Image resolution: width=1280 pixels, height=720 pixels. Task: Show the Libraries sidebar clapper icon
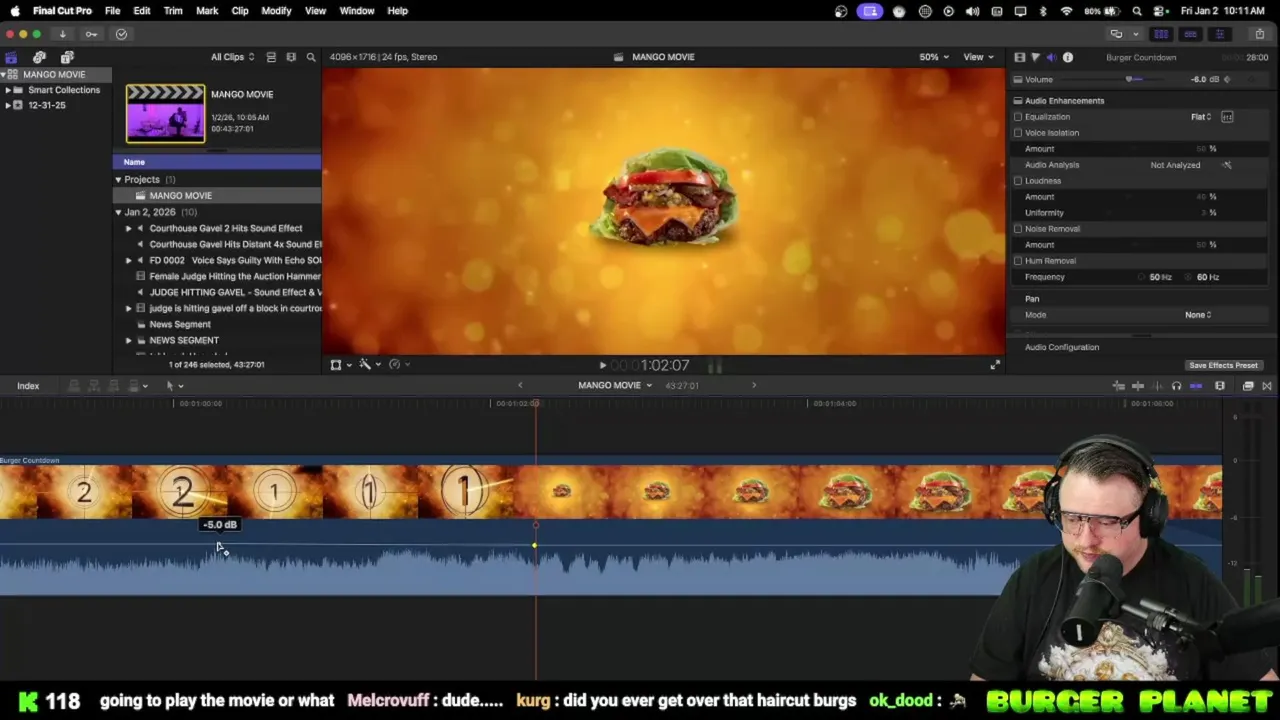click(11, 57)
